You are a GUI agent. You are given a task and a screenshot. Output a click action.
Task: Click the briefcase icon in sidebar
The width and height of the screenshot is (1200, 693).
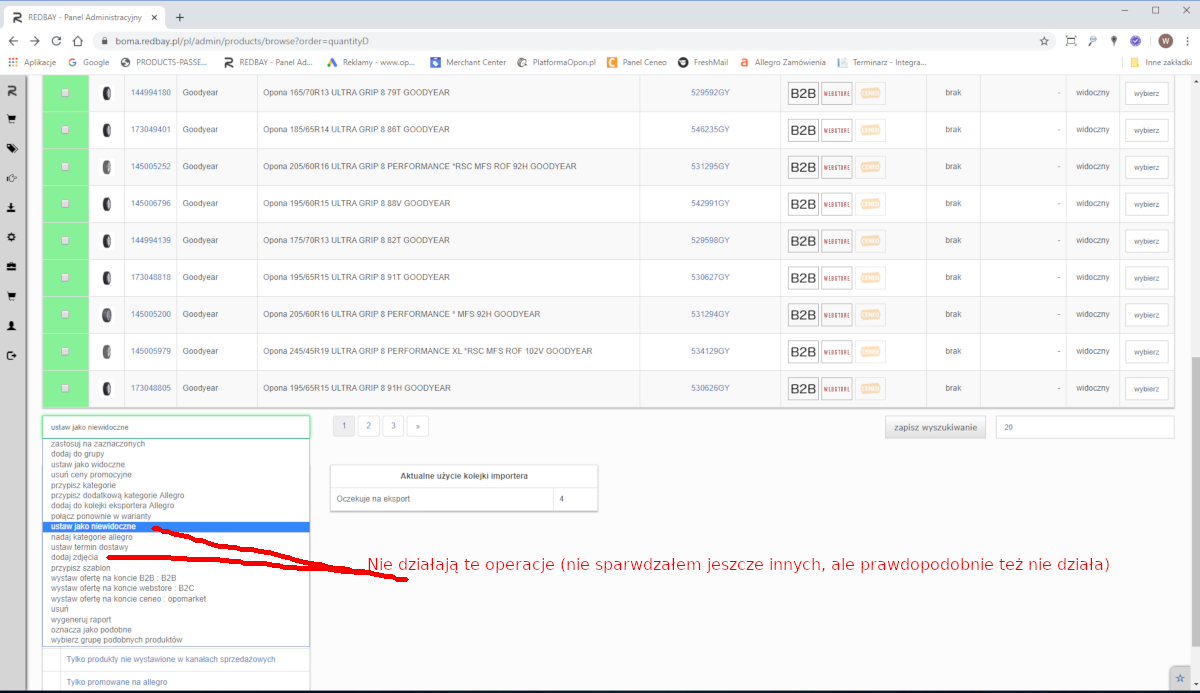click(12, 267)
